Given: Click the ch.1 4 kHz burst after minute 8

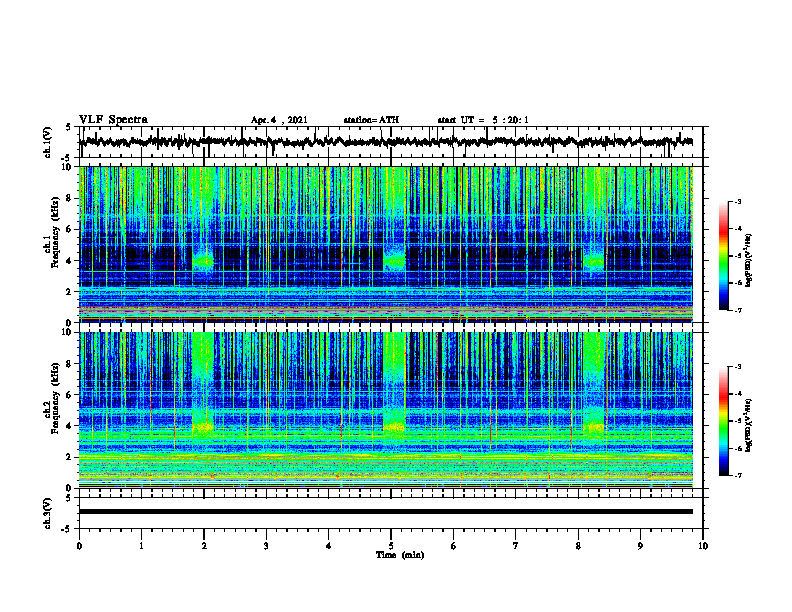Looking at the screenshot, I should coord(594,262).
